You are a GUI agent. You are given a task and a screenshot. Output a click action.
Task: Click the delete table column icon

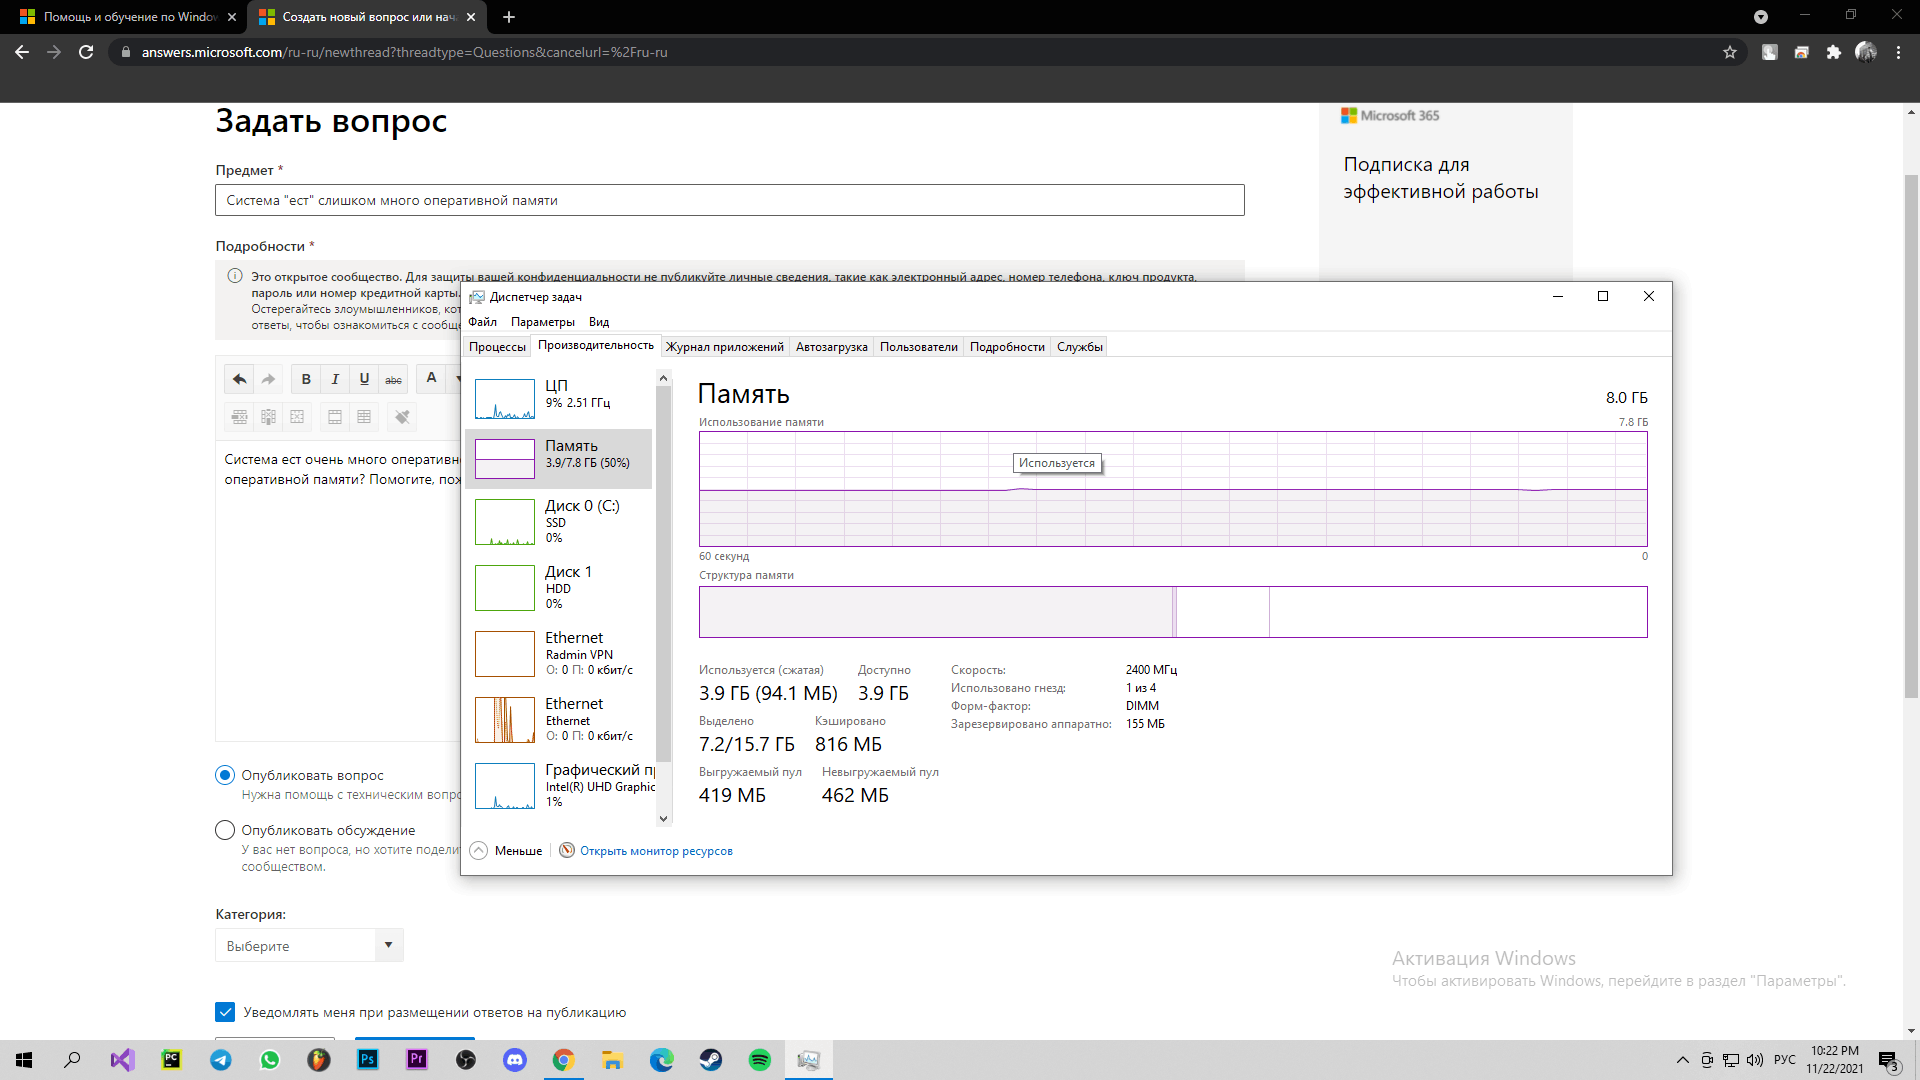click(x=268, y=417)
